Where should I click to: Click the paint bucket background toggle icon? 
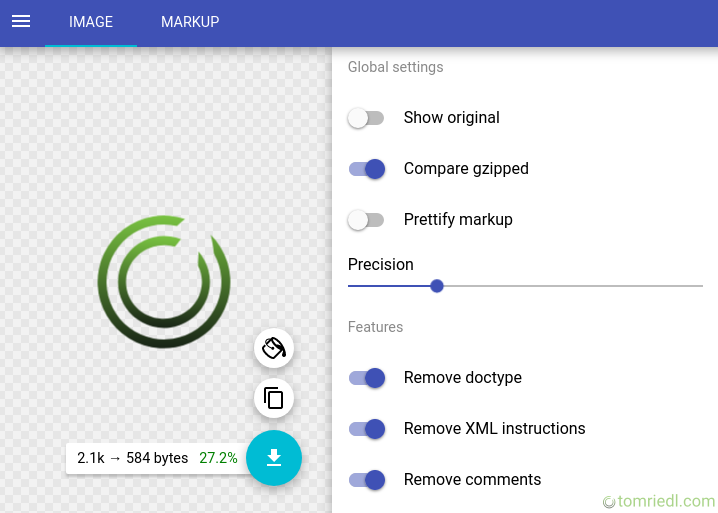click(x=274, y=348)
